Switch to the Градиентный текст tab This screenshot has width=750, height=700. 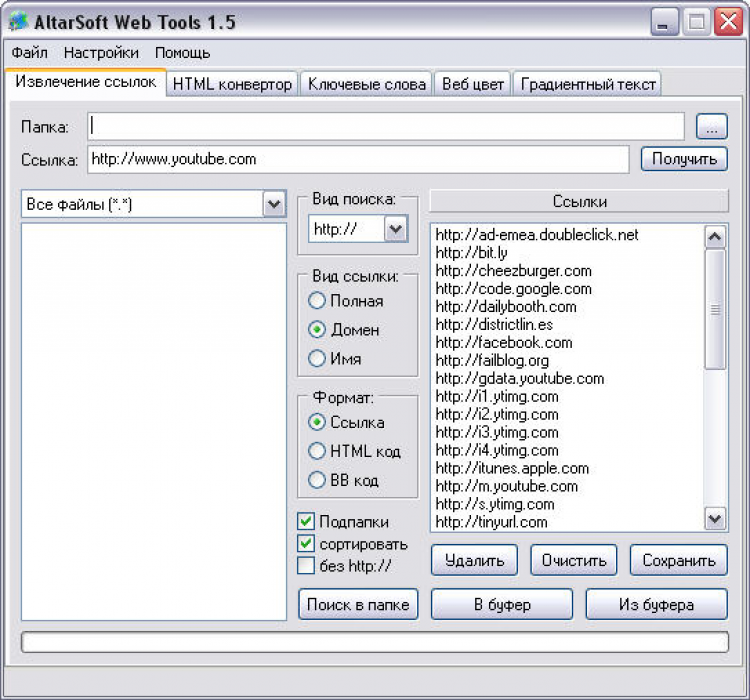pyautogui.click(x=587, y=84)
